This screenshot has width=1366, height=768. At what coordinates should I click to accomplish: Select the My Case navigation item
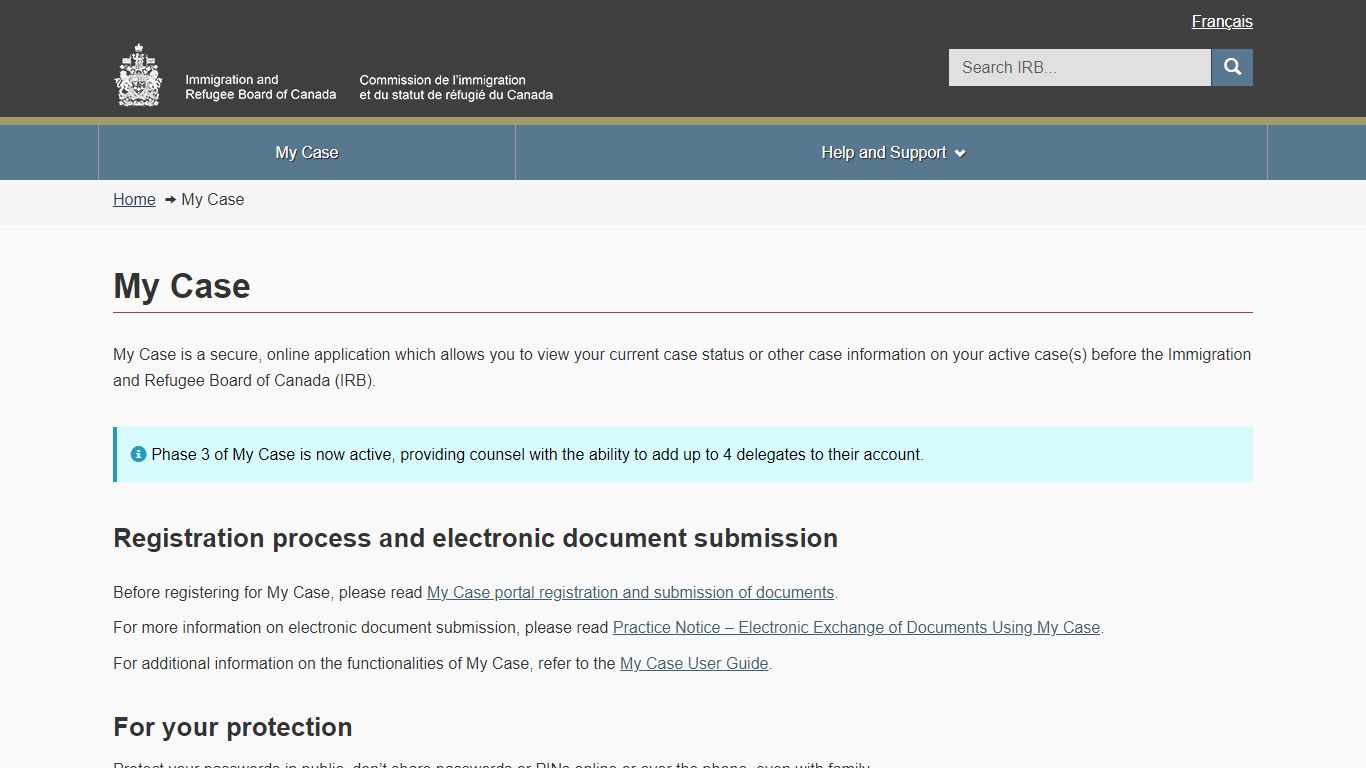[306, 152]
